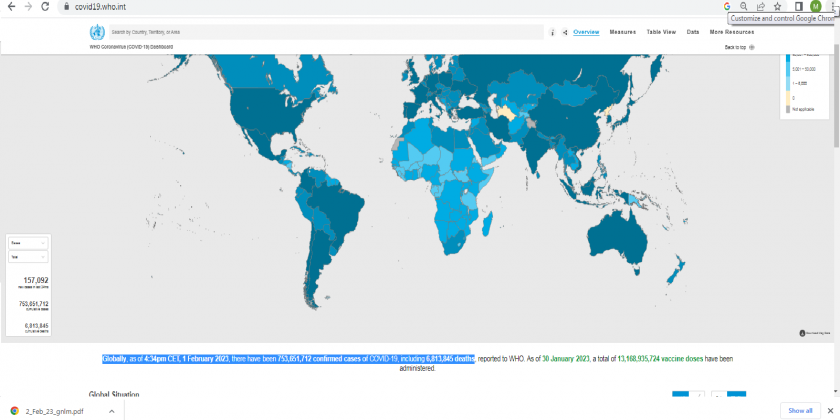The width and height of the screenshot is (840, 420).
Task: Switch to the Measures tab
Action: coord(622,32)
